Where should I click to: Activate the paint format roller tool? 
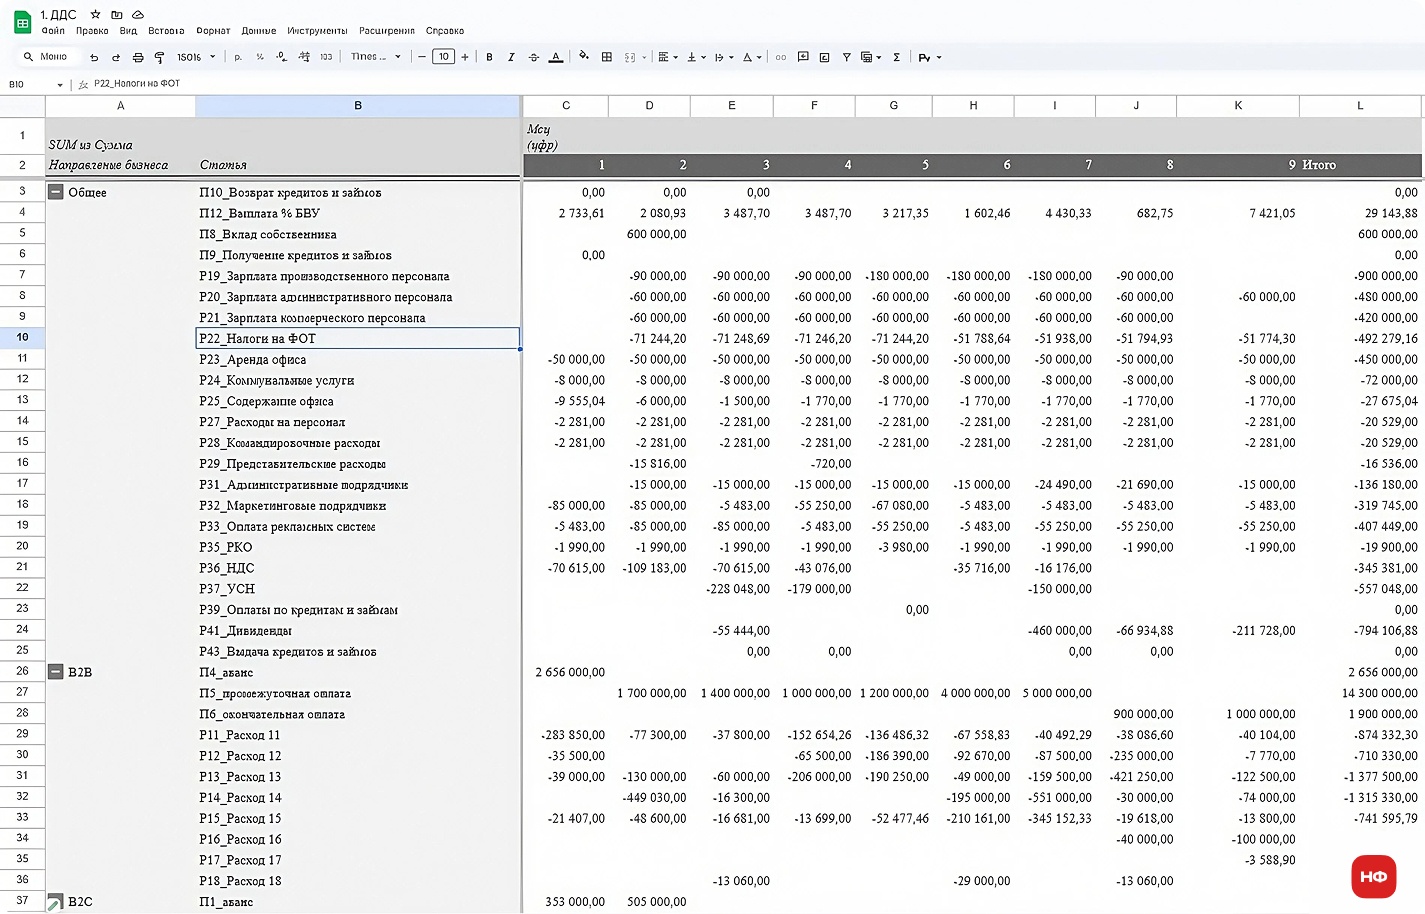tap(159, 57)
